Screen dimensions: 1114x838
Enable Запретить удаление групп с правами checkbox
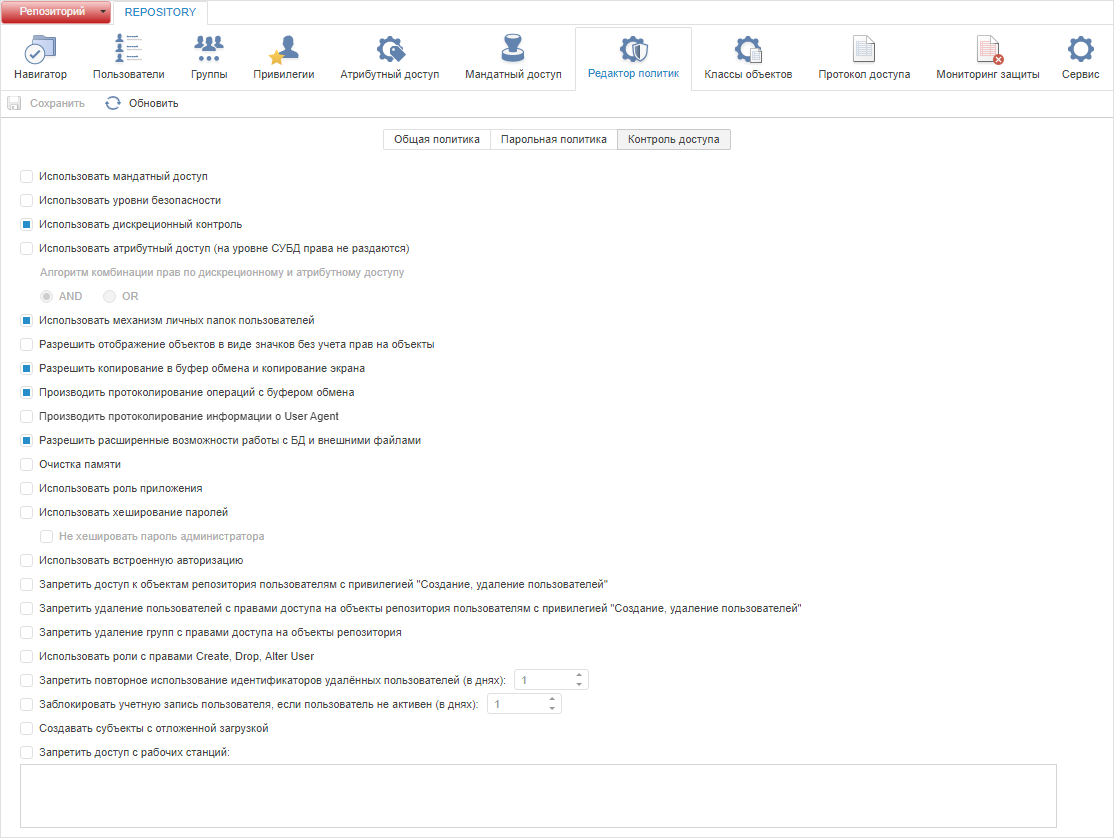[x=26, y=633]
